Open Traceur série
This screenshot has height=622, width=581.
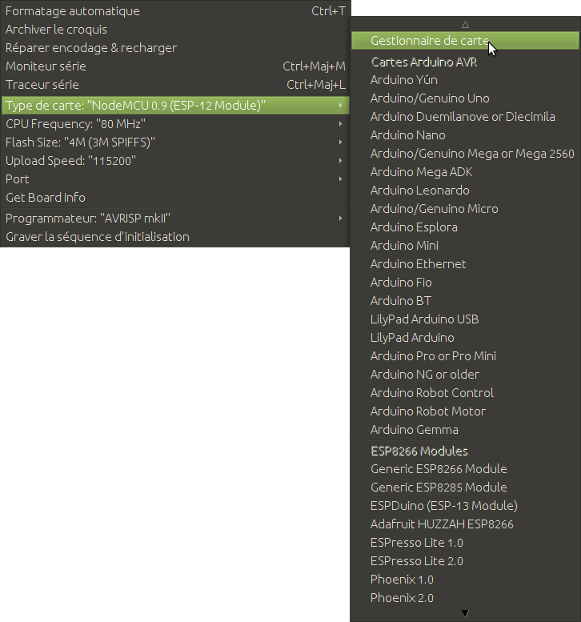(x=175, y=84)
